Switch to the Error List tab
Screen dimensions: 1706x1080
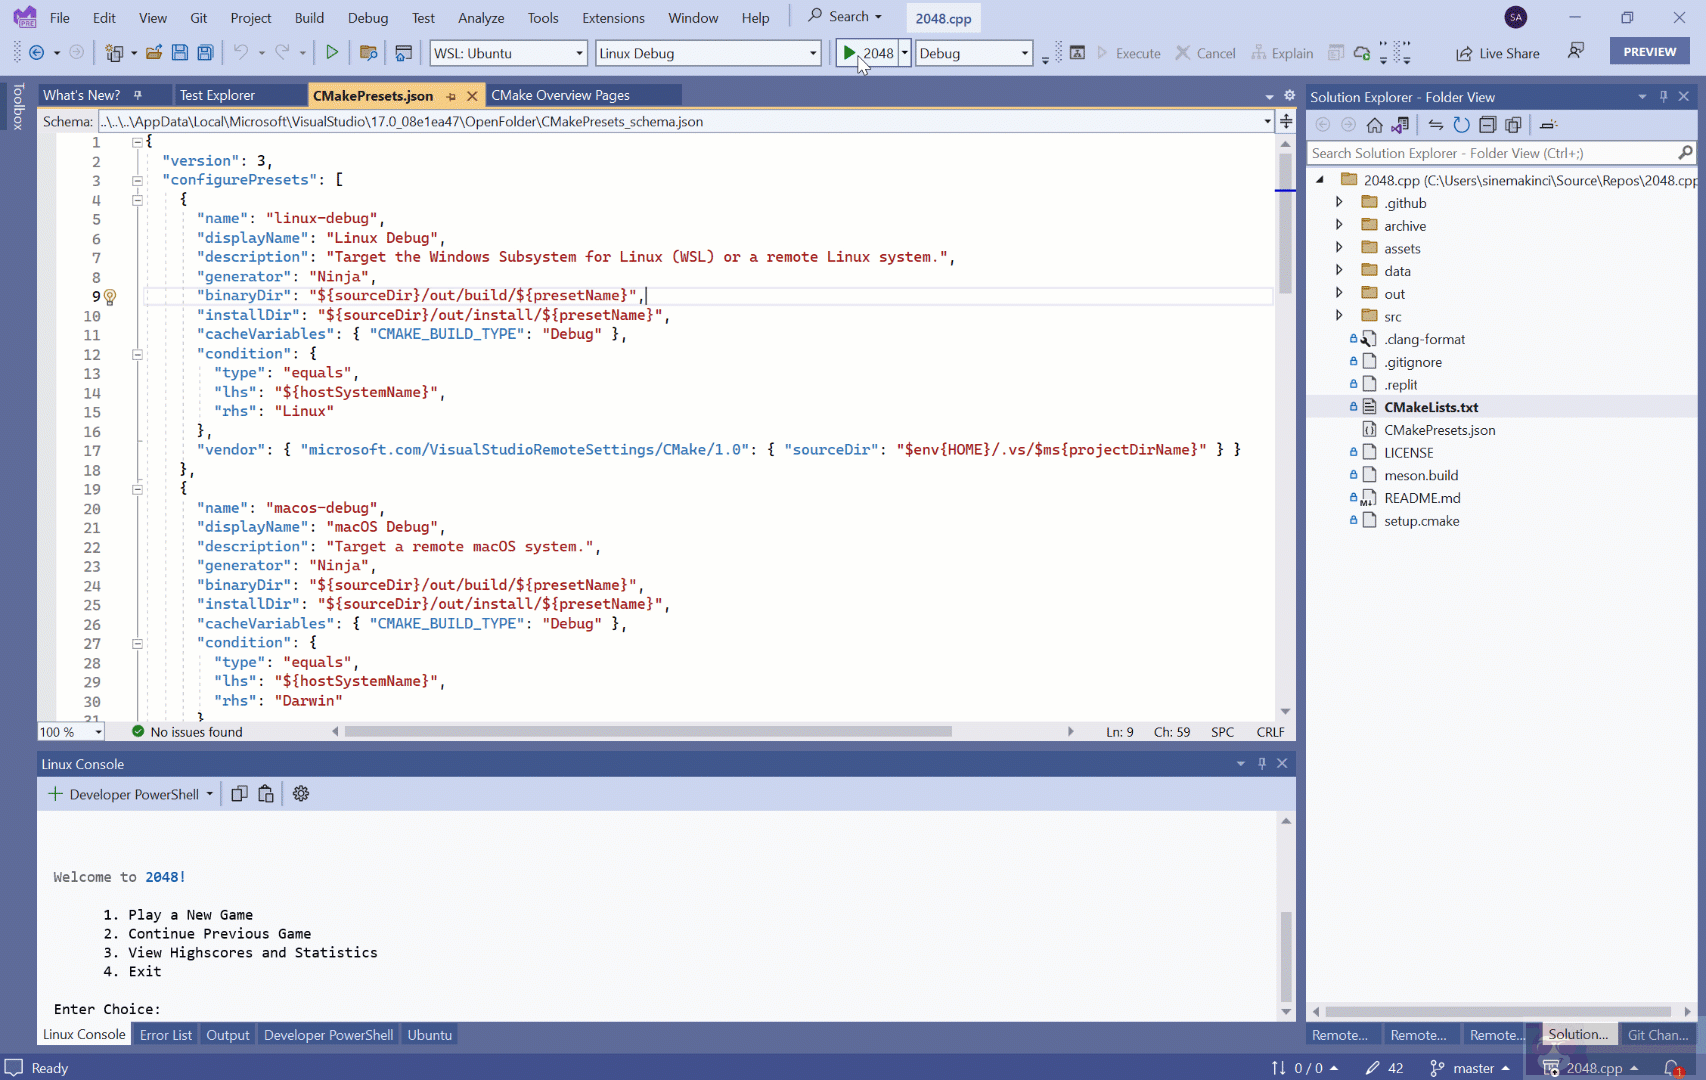point(166,1034)
